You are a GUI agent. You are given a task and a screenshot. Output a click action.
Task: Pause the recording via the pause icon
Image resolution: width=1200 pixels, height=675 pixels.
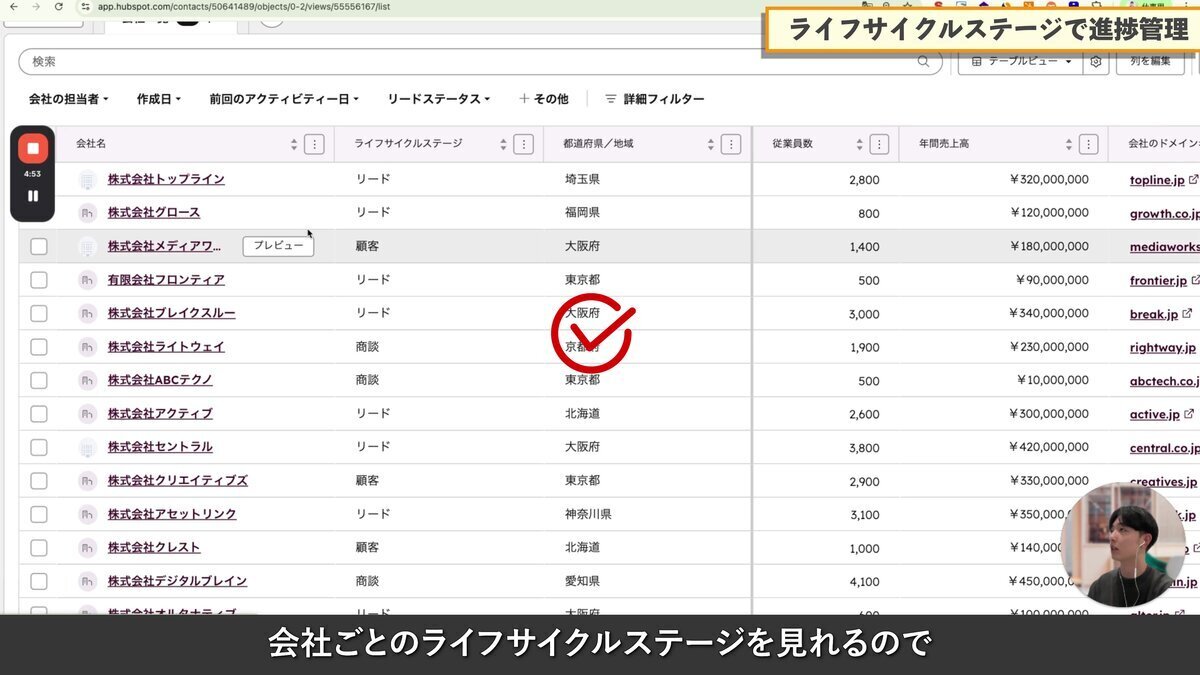coord(31,196)
